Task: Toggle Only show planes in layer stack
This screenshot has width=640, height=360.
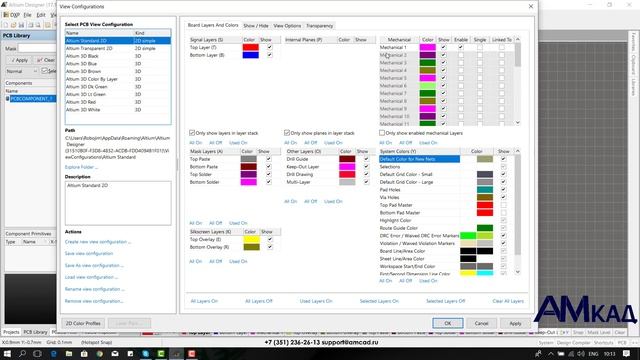Action: [x=287, y=133]
